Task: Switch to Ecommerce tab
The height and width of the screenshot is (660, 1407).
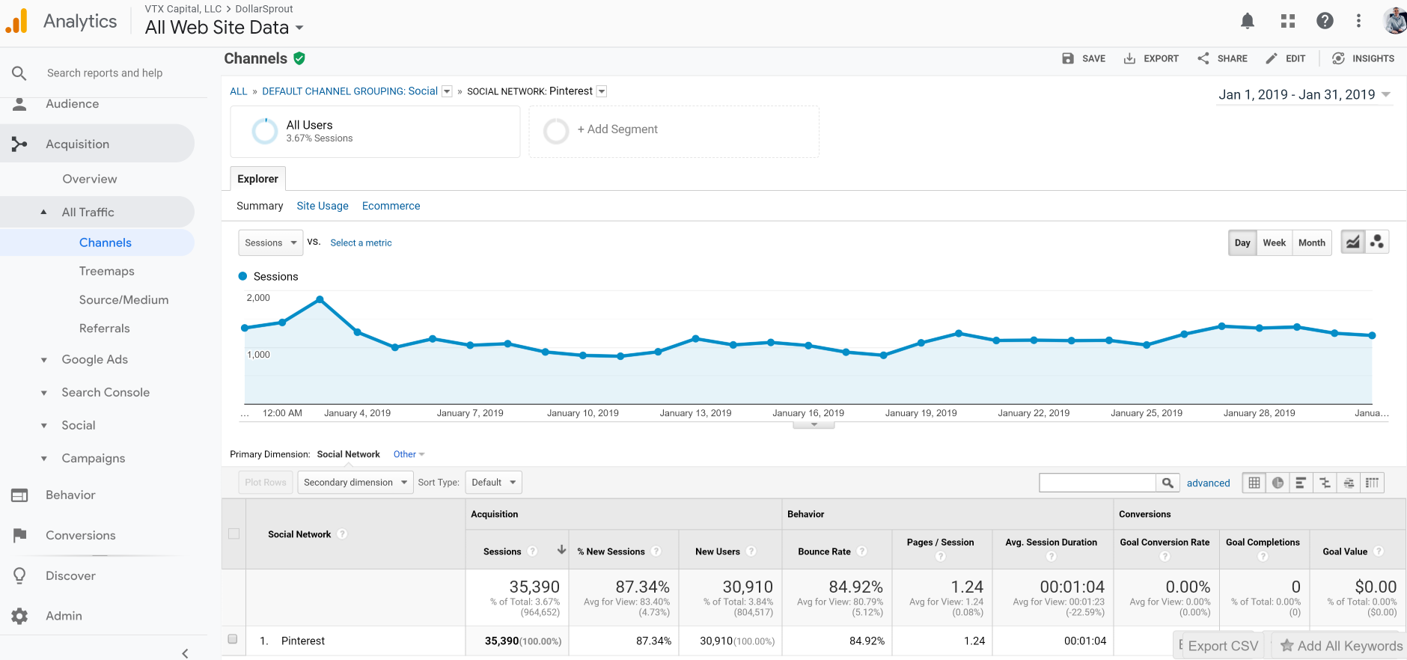Action: point(391,206)
